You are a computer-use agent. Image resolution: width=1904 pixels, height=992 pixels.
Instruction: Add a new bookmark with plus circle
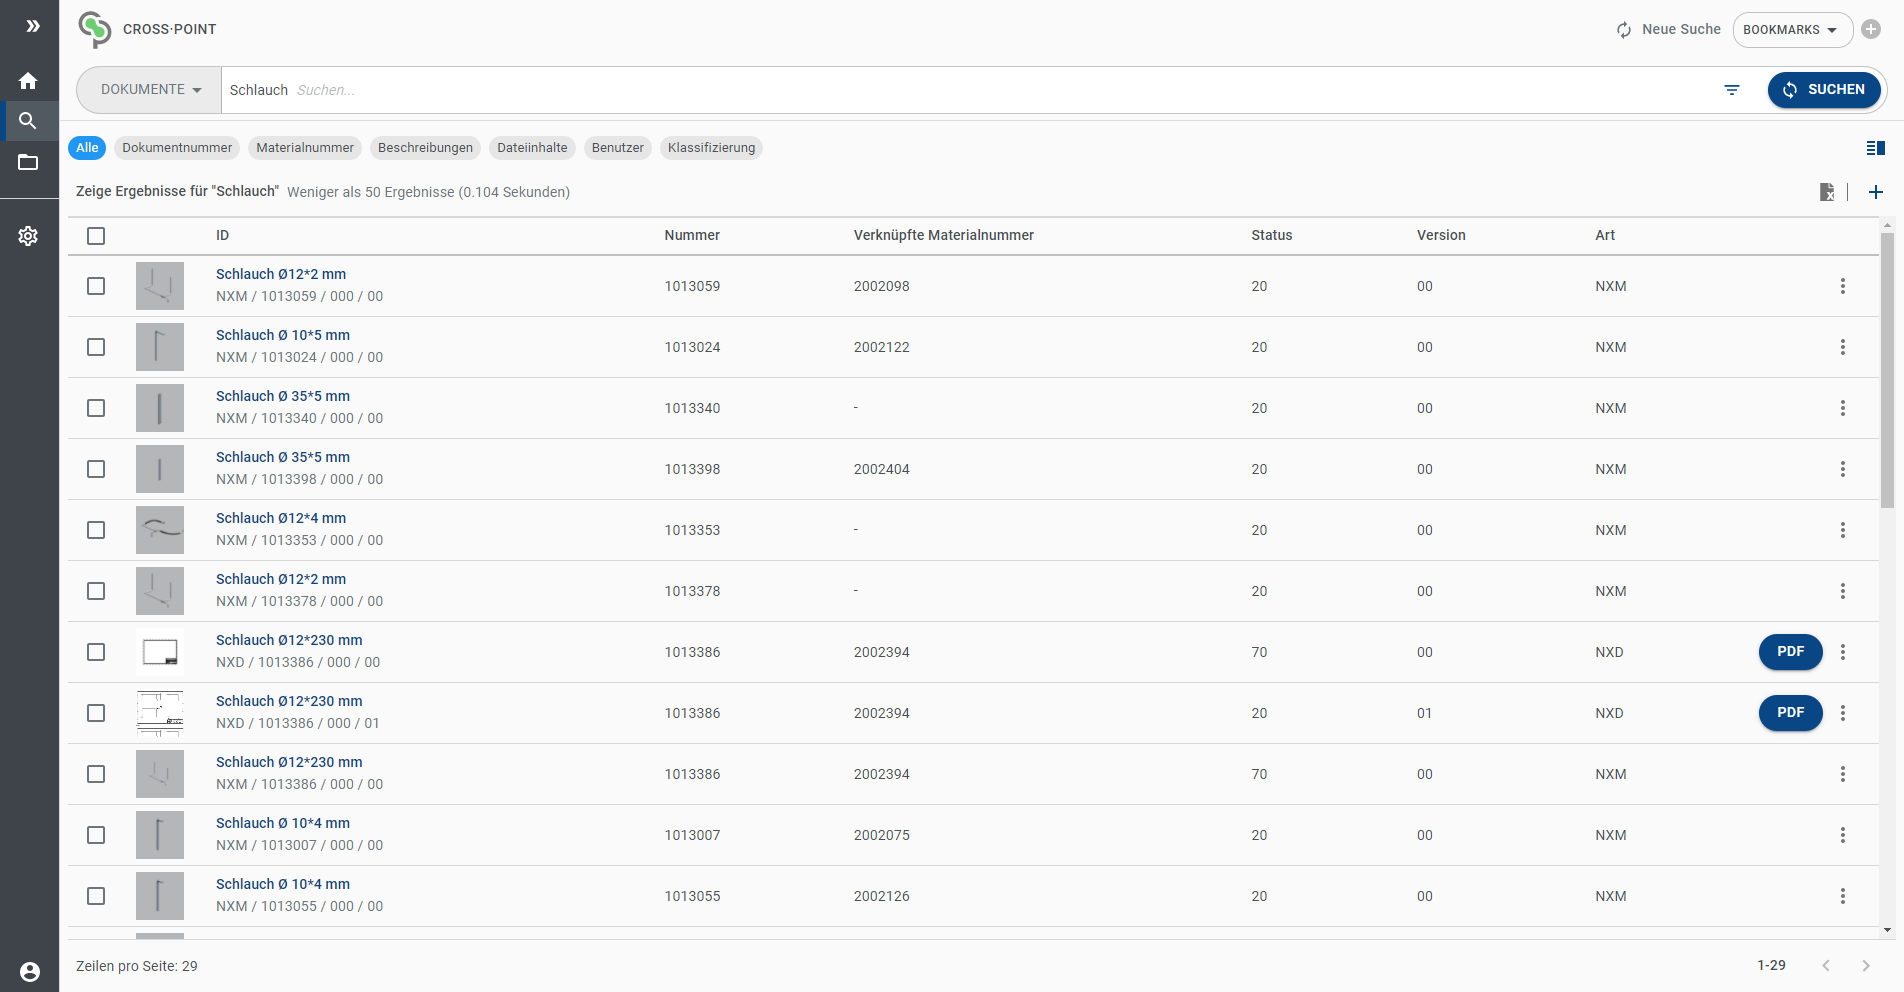click(x=1871, y=29)
